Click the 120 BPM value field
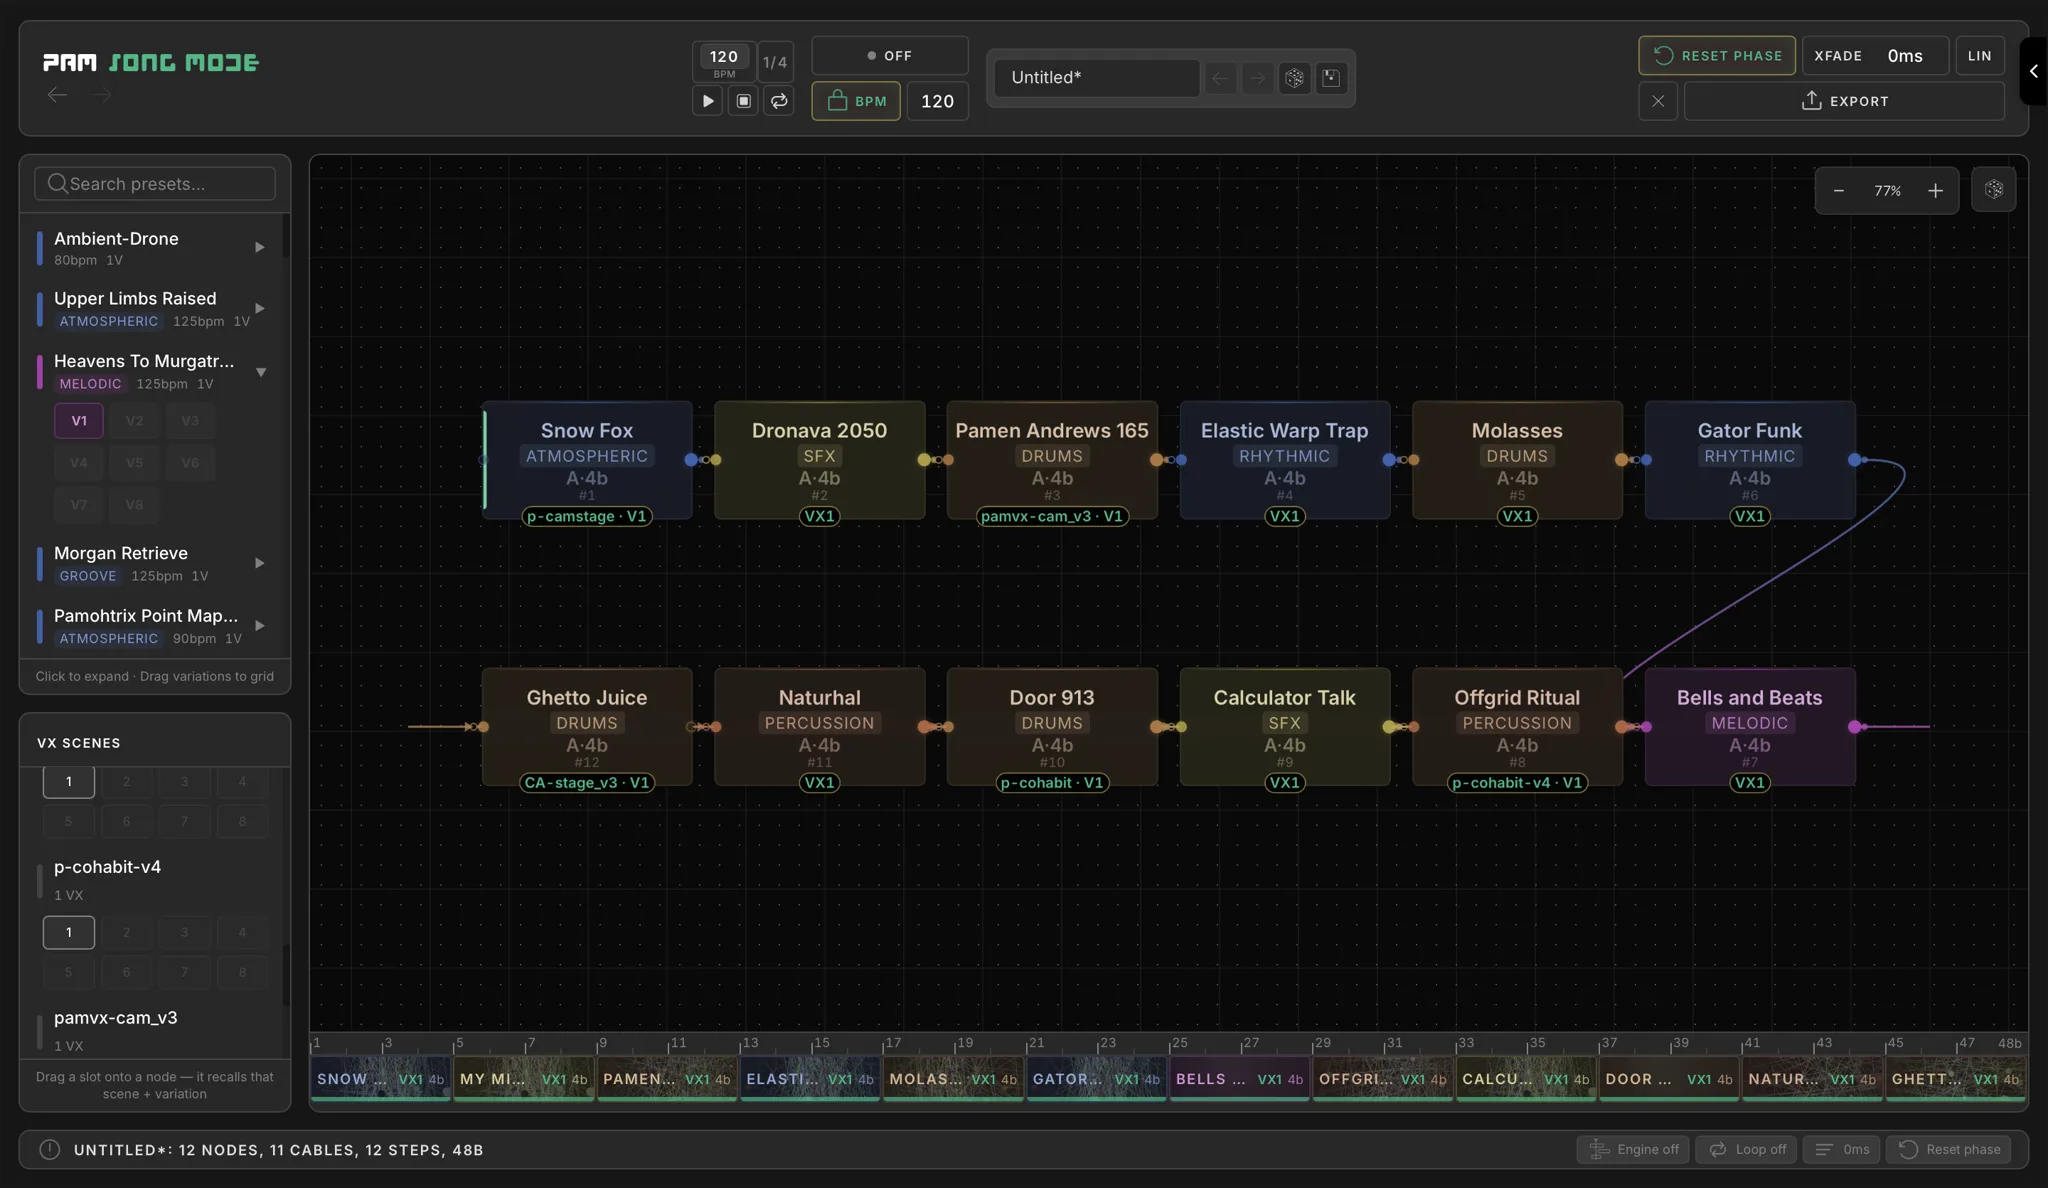Viewport: 2048px width, 1188px height. [937, 101]
